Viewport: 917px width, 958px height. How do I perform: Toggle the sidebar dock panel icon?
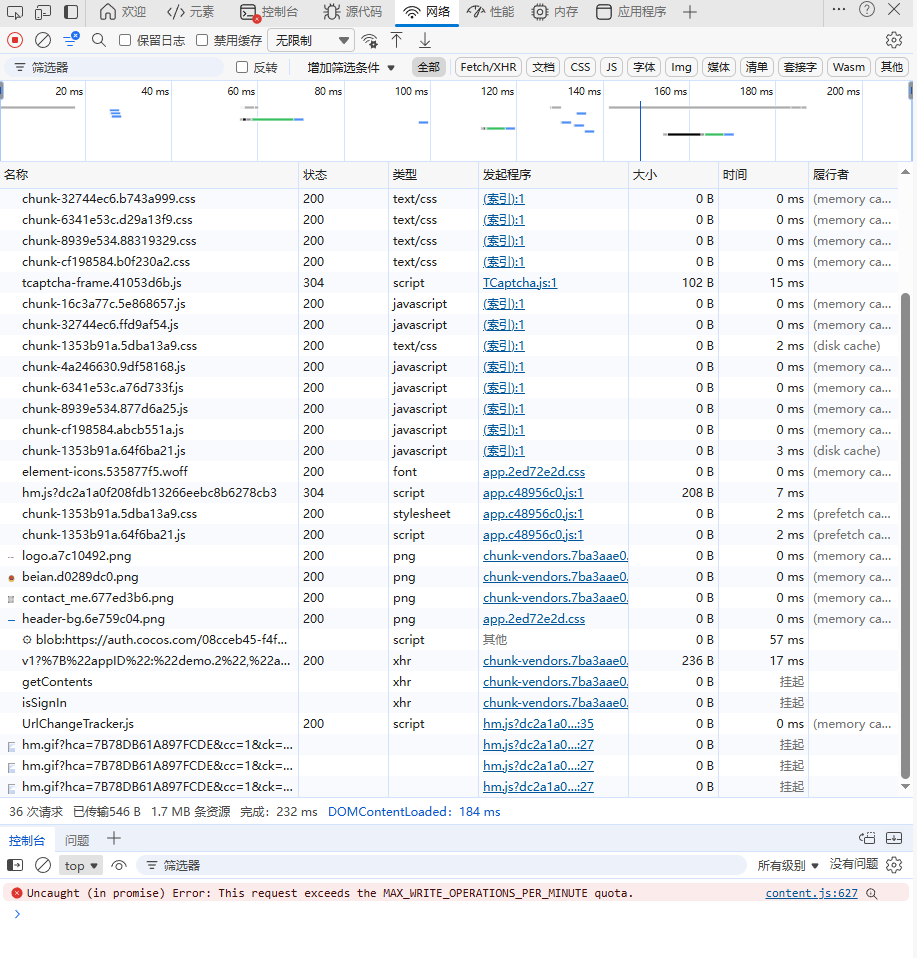coord(71,12)
